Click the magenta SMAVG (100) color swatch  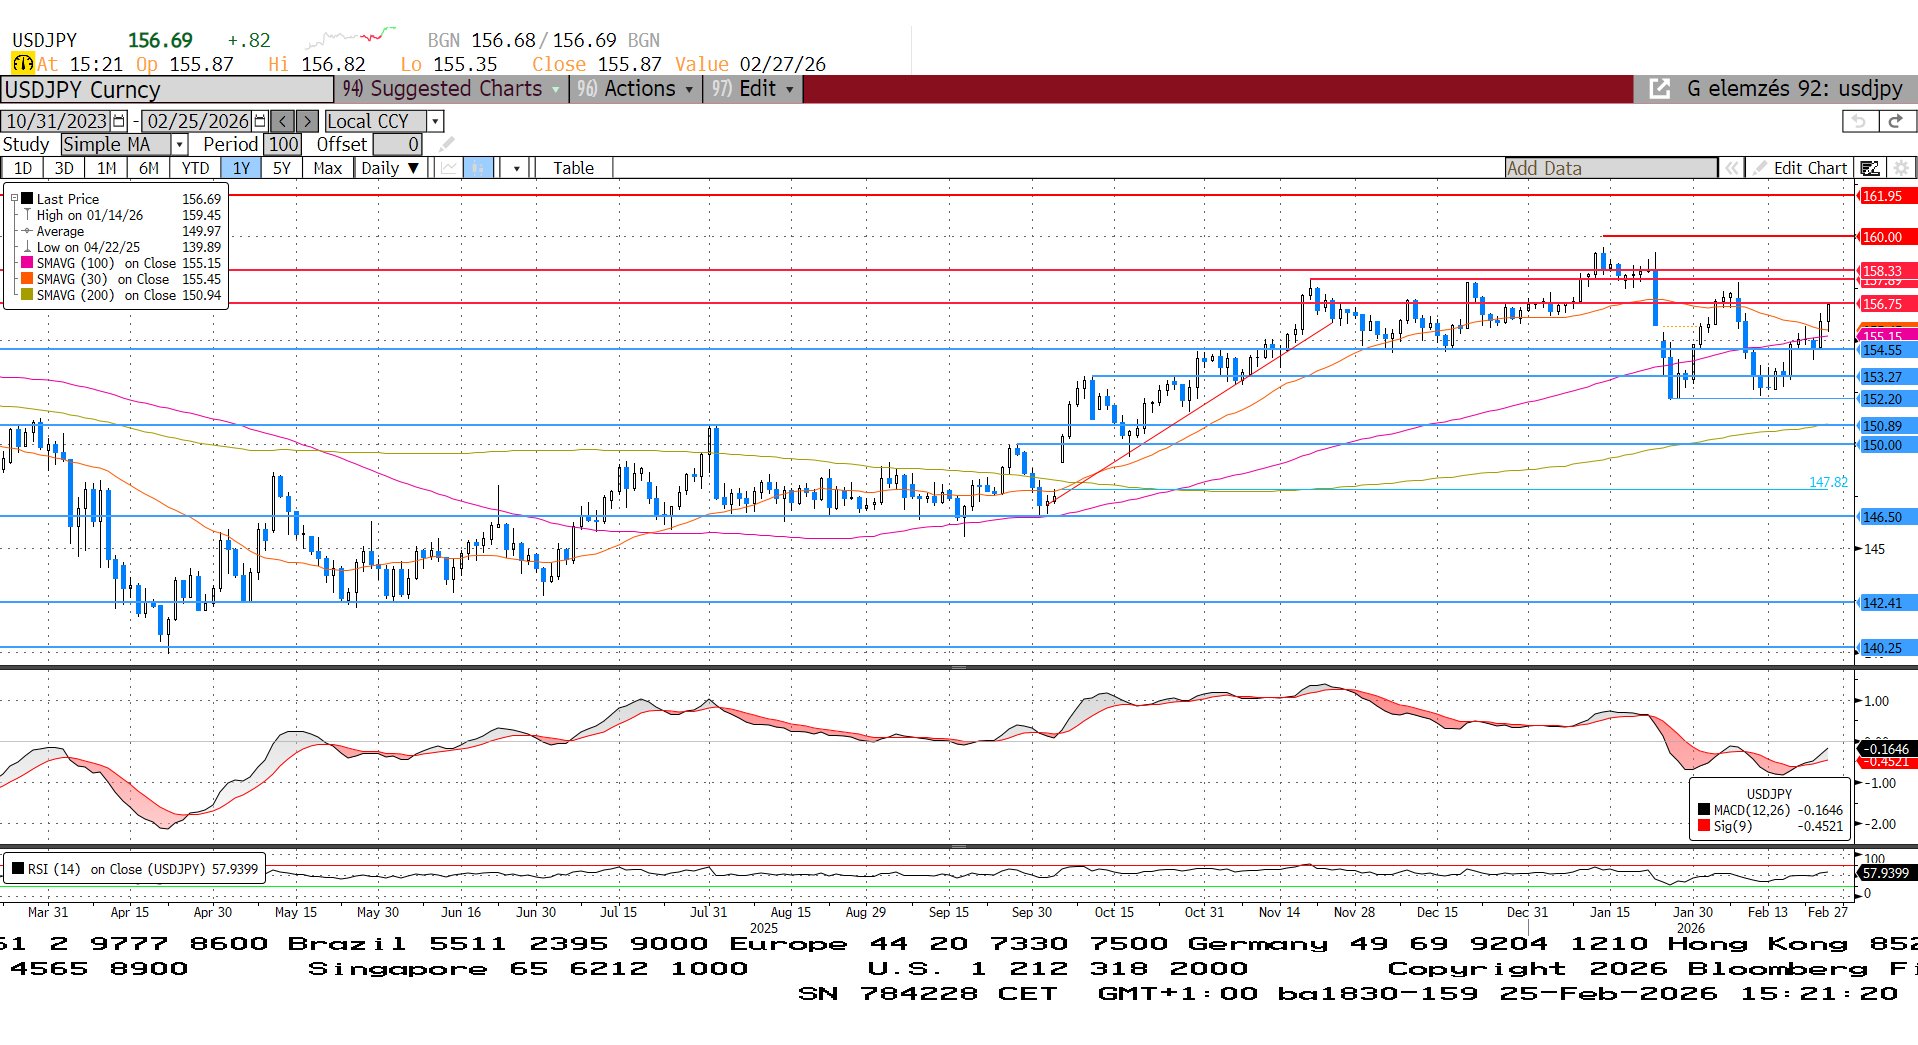[27, 263]
